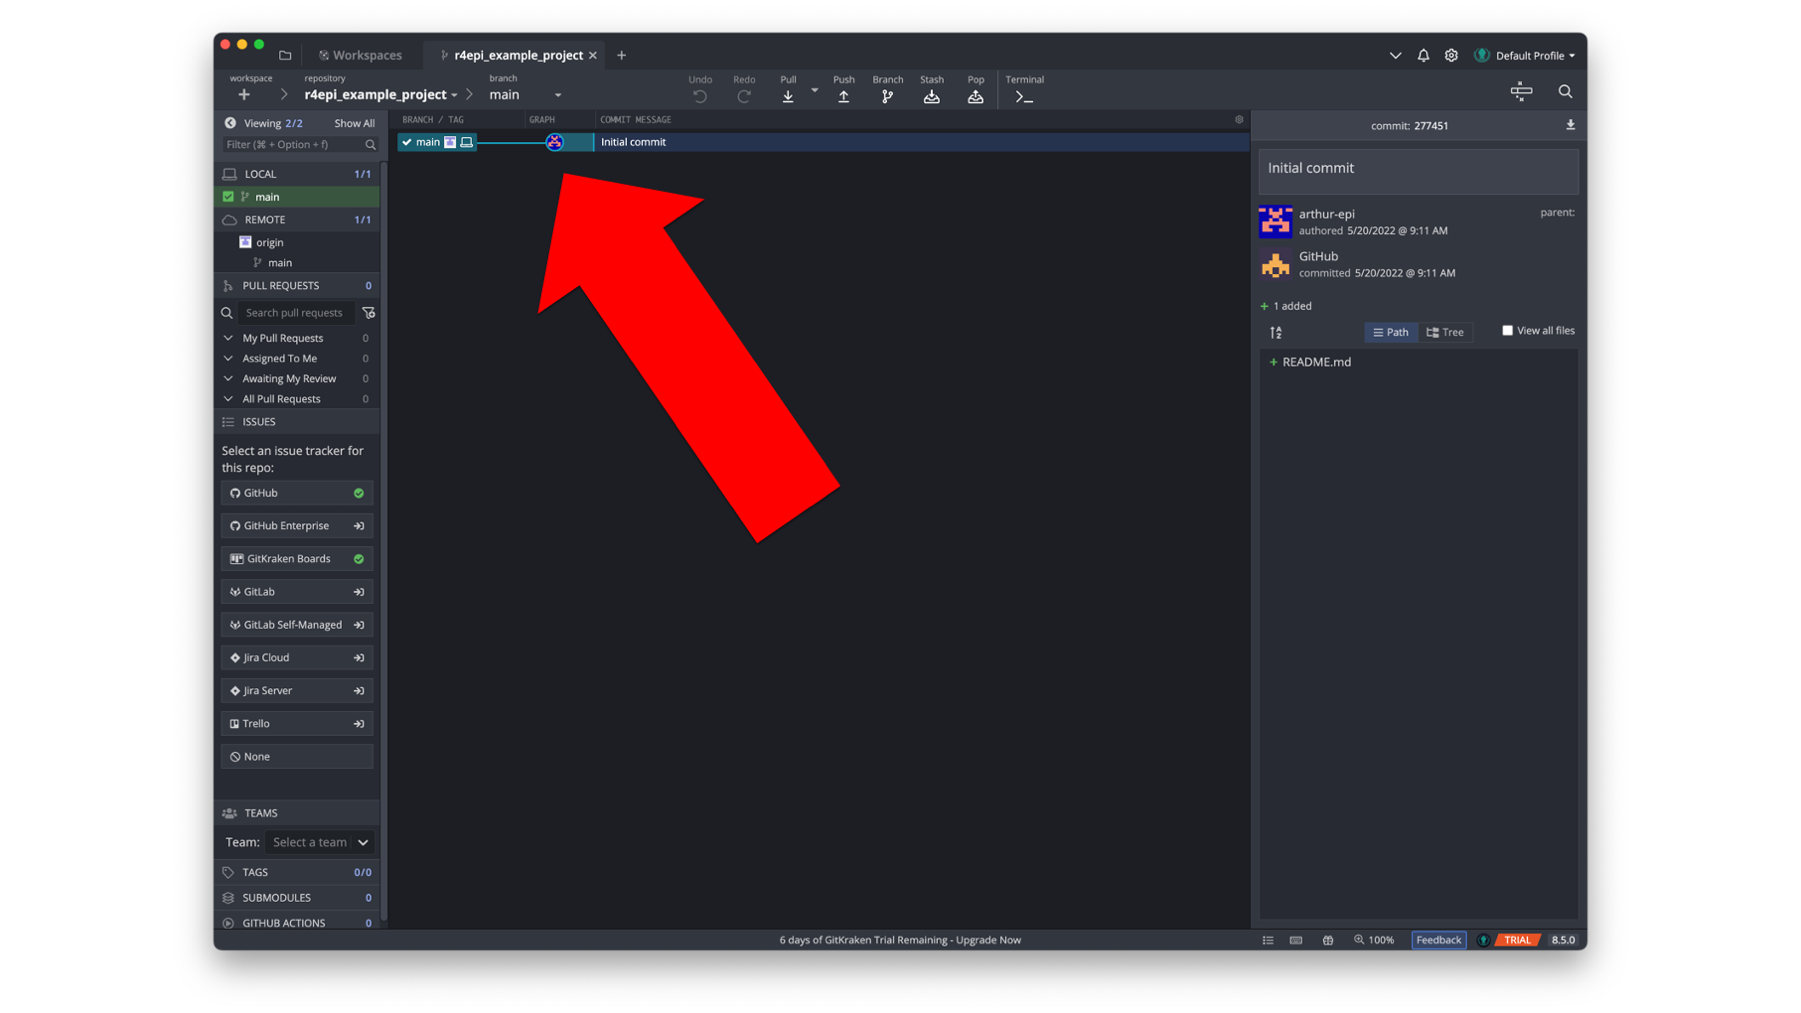Open the Pull options dropdown arrow
The width and height of the screenshot is (1801, 1013).
(x=814, y=90)
